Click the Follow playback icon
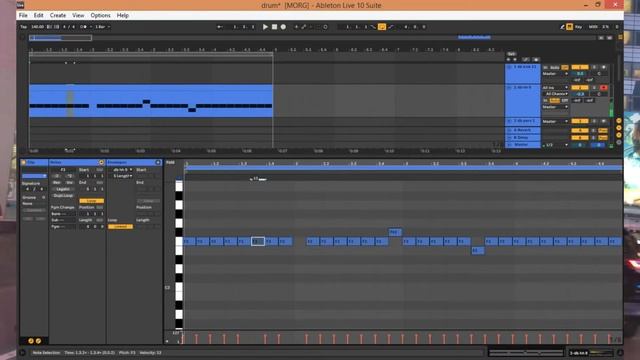 (220, 27)
